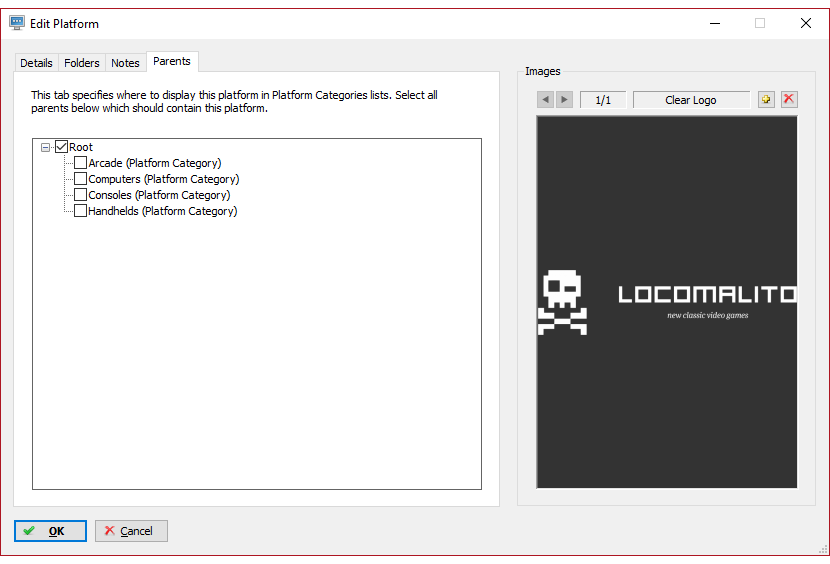Click the next image arrow button

pyautogui.click(x=564, y=100)
